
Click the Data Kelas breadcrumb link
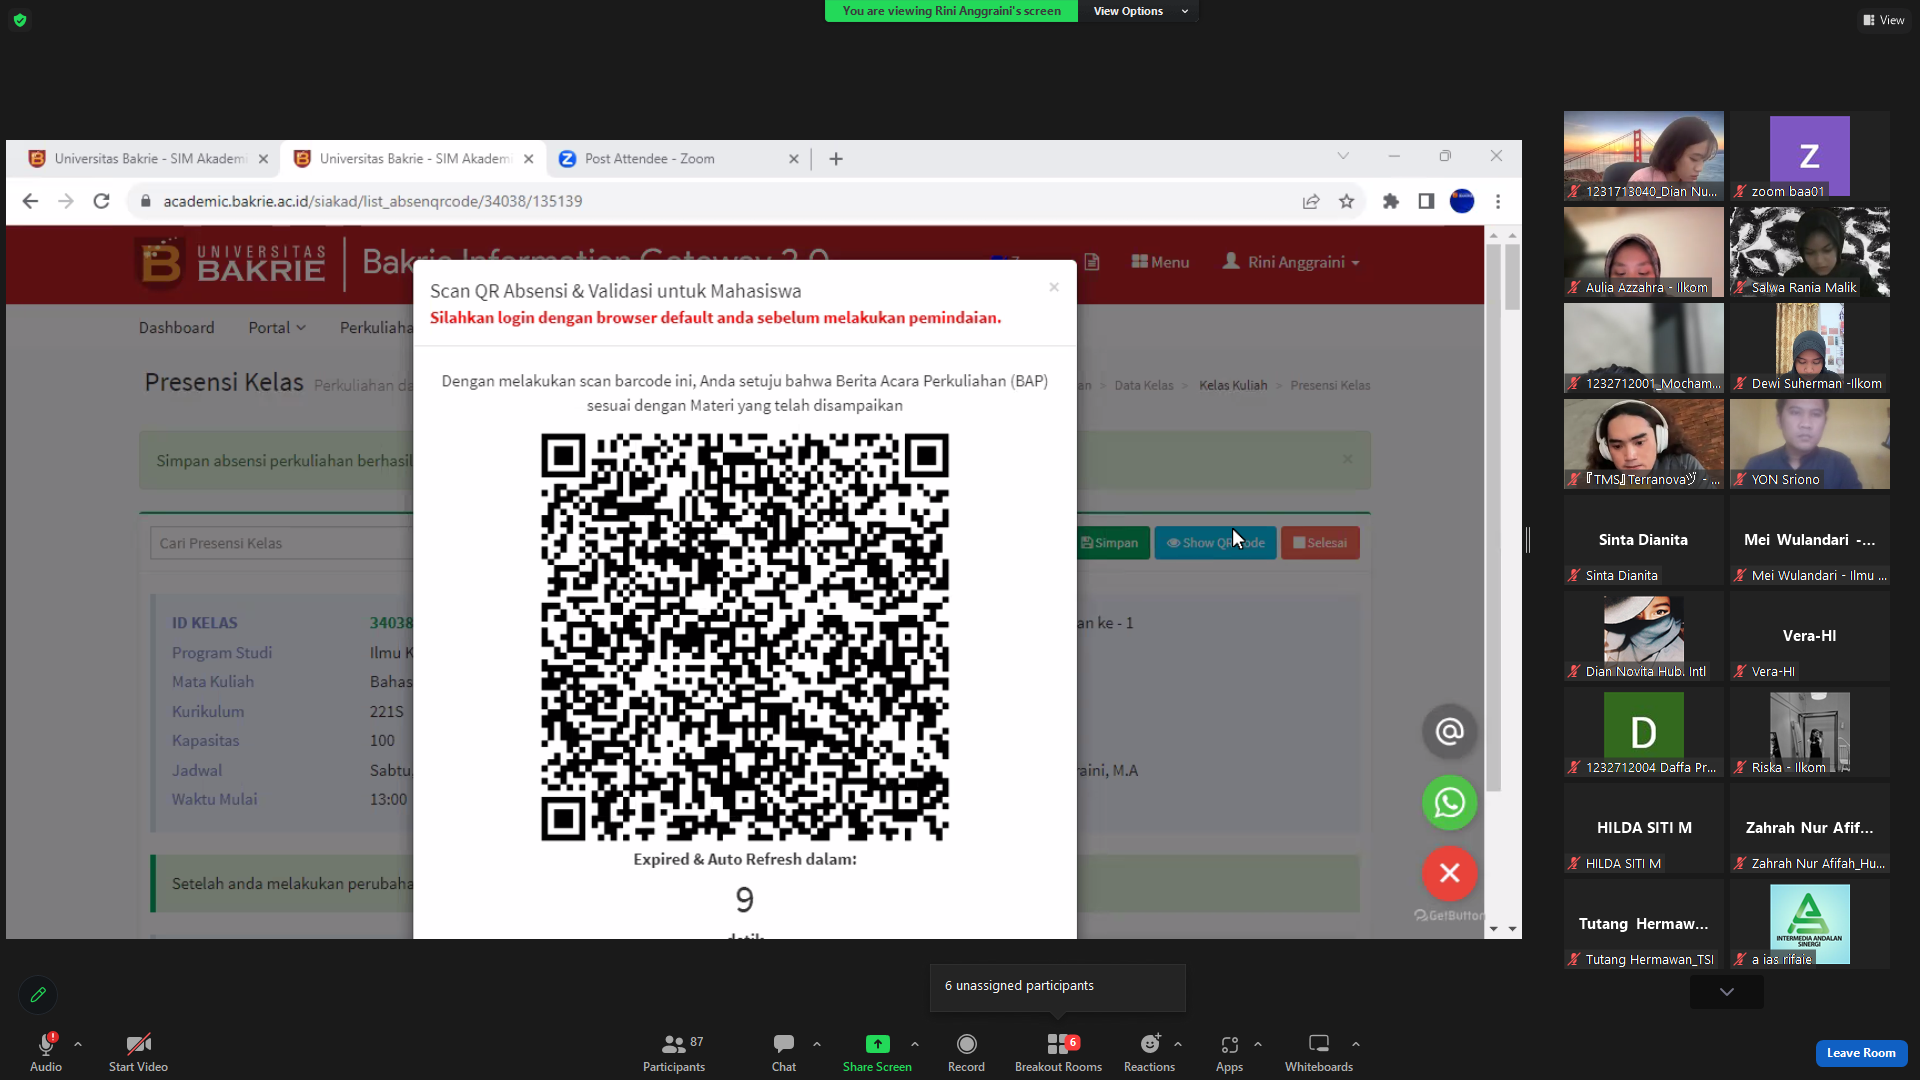pyautogui.click(x=1144, y=385)
